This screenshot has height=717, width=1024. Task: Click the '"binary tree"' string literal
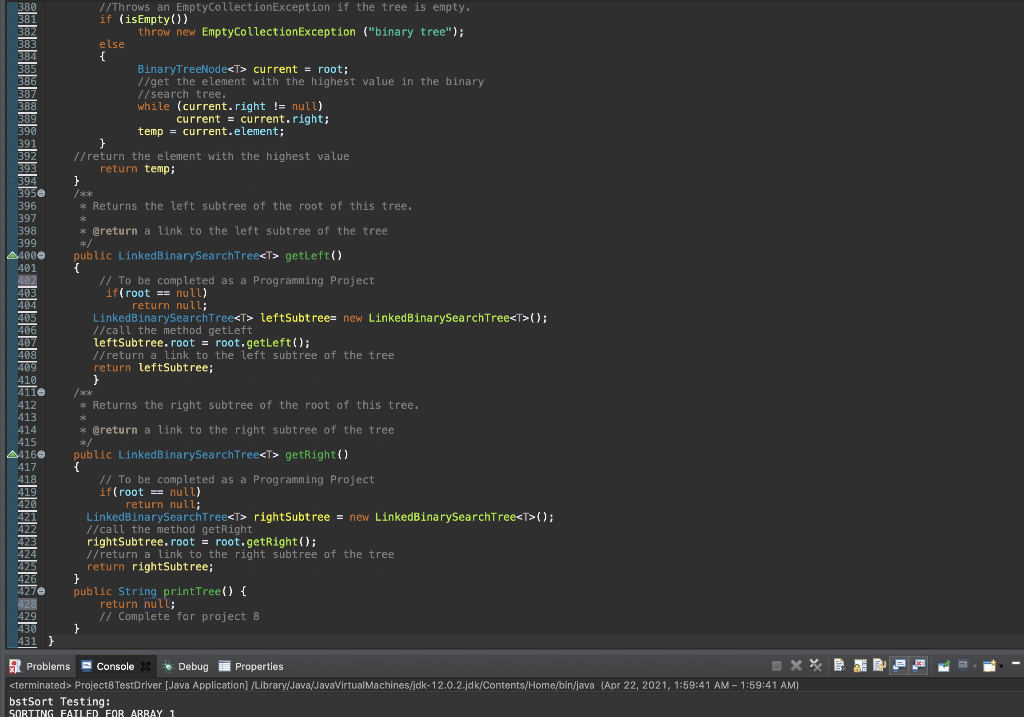tap(411, 32)
